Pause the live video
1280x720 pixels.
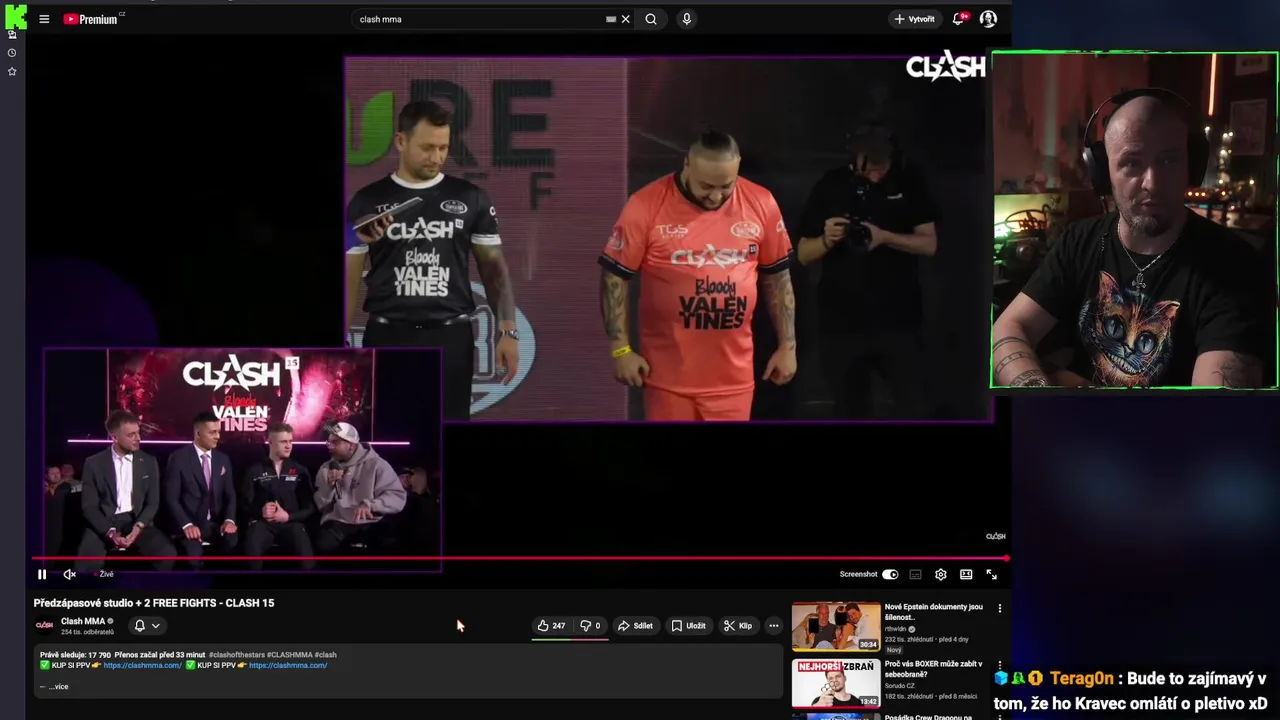tap(42, 575)
